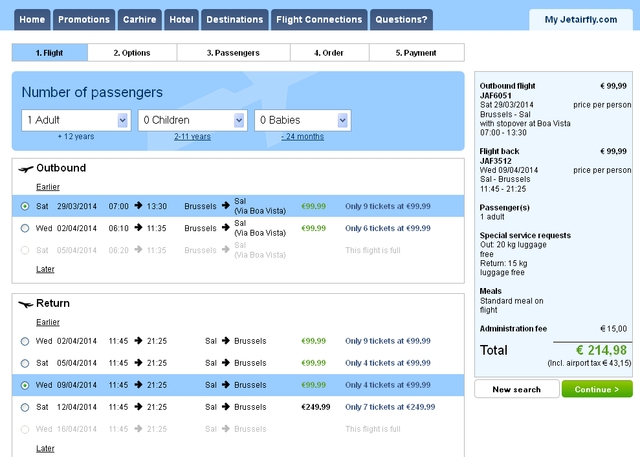Select return flight Wed 02/04/2014 radio

pos(25,342)
